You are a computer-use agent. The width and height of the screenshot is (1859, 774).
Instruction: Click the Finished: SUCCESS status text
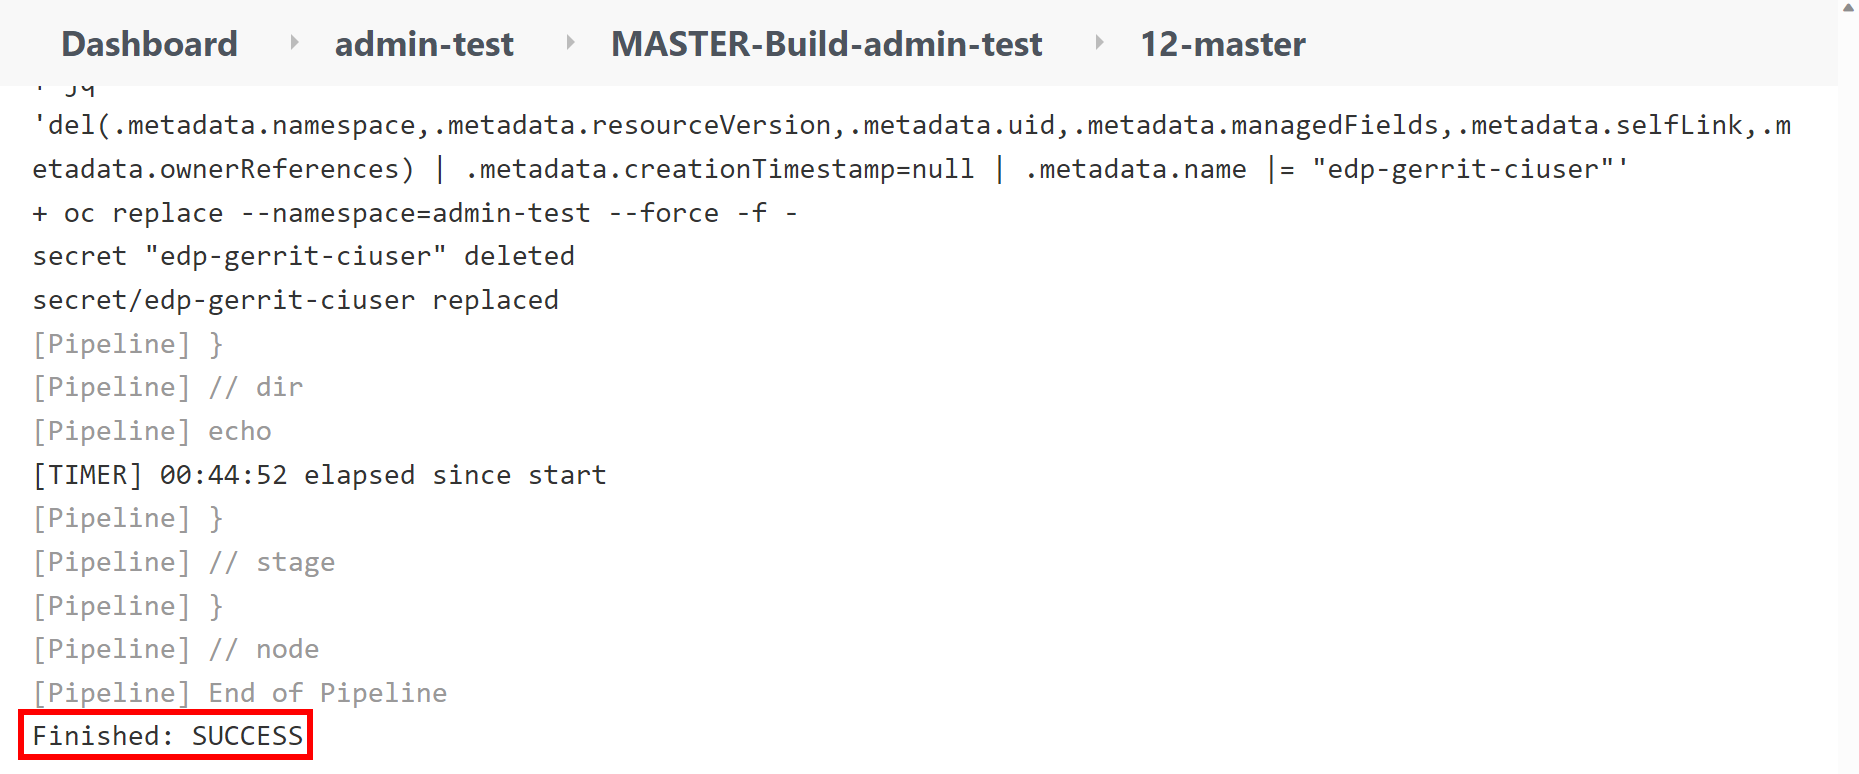(x=167, y=736)
